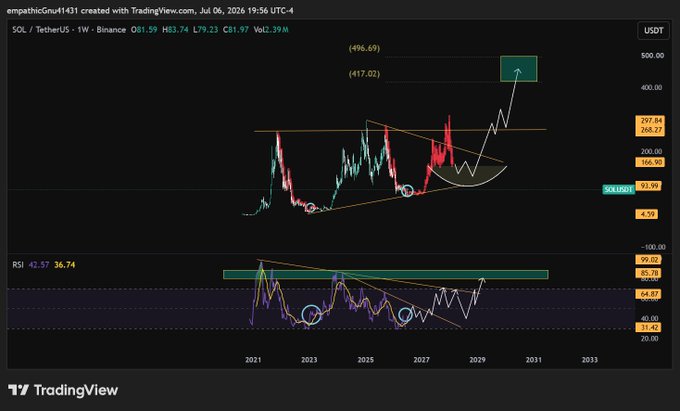Viewport: 680px width, 411px height.
Task: Click the 2023 time axis label
Action: [309, 360]
